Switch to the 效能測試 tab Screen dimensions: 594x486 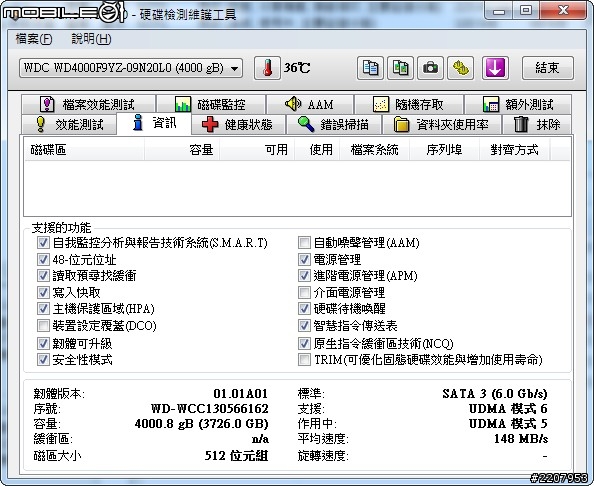(69, 124)
